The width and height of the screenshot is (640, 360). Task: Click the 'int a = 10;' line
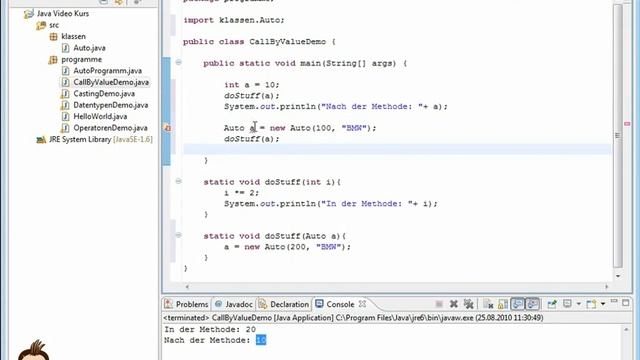tap(251, 85)
